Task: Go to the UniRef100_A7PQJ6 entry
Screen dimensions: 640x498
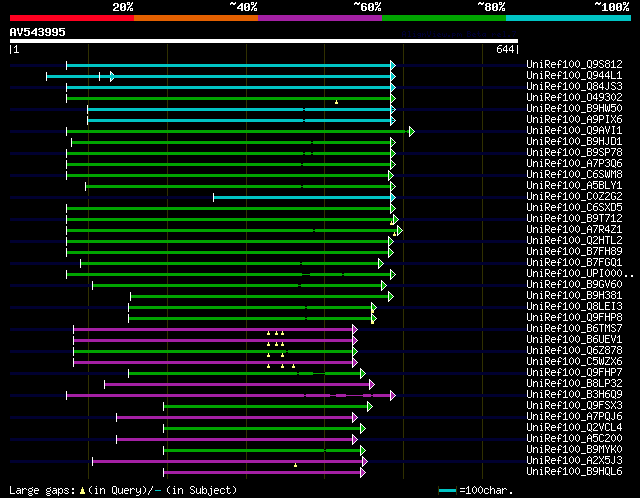Action: tap(574, 417)
